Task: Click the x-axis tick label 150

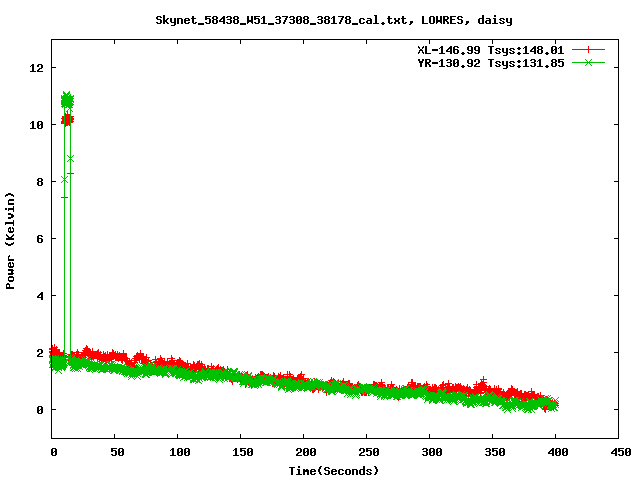Action: click(243, 452)
